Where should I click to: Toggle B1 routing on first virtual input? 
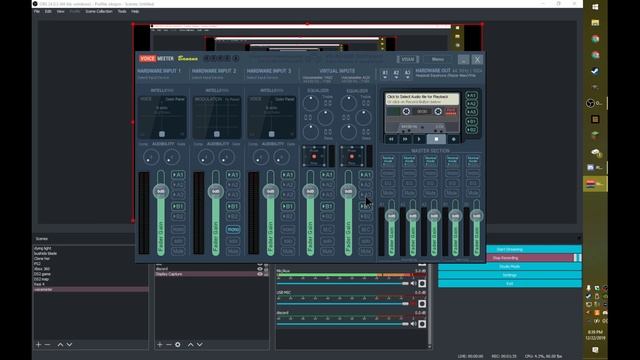[x=327, y=207]
